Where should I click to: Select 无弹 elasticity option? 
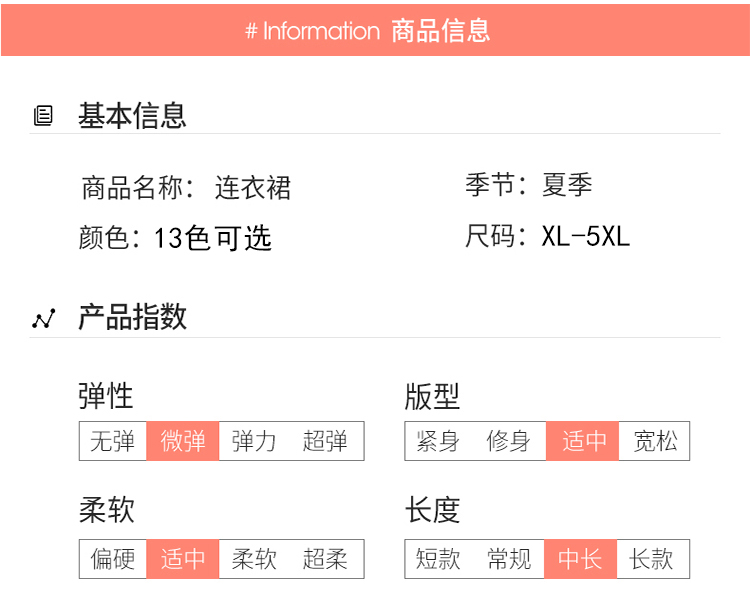113,441
